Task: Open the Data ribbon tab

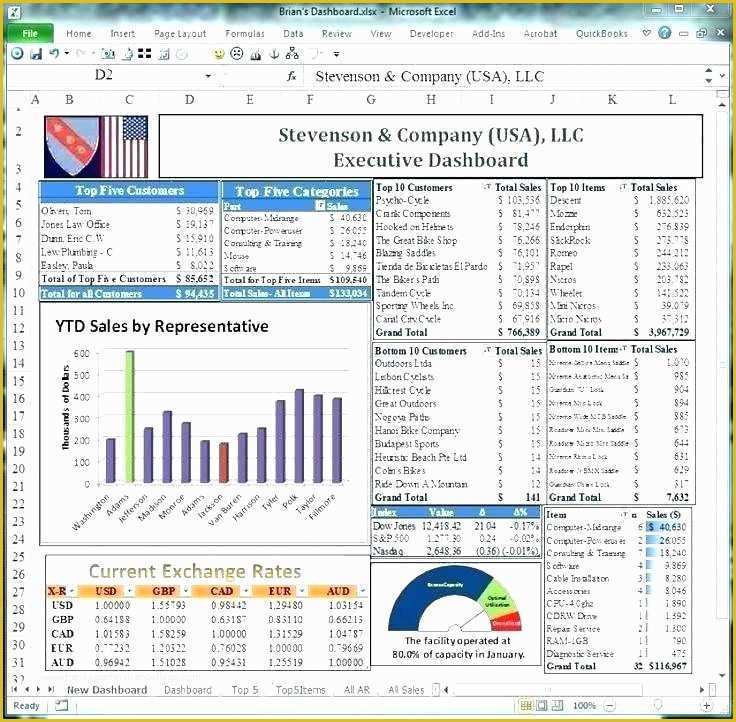Action: (293, 33)
